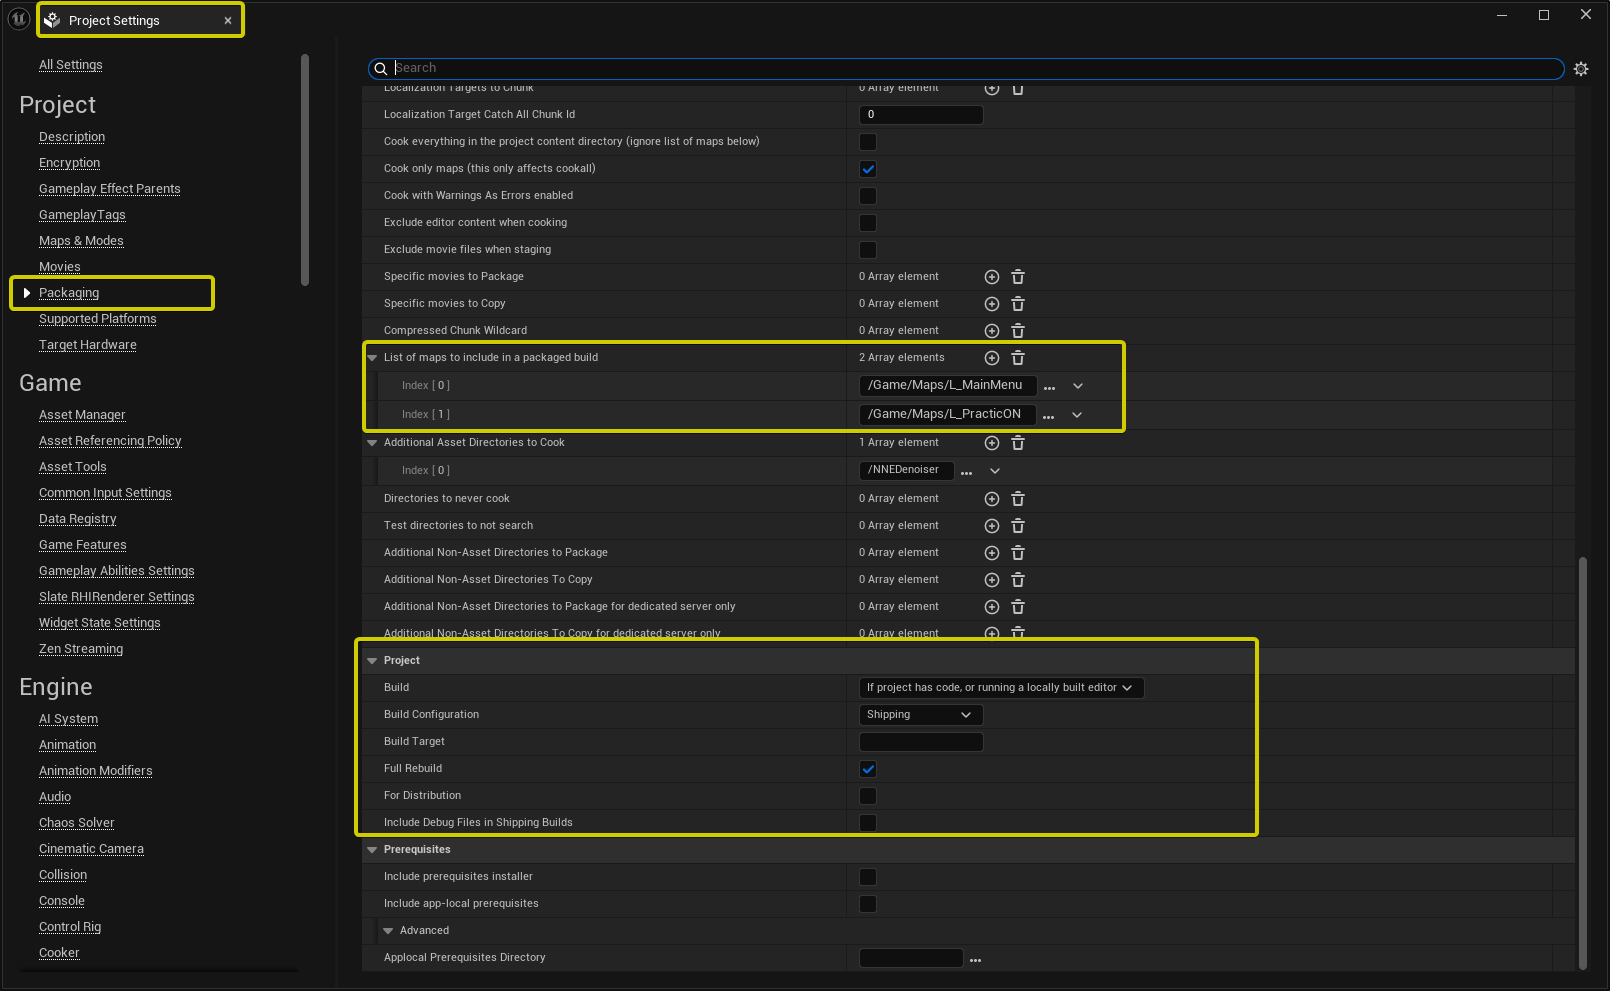This screenshot has width=1610, height=991.
Task: Browse for Applocal Prerequisites Directory
Action: [x=975, y=959]
